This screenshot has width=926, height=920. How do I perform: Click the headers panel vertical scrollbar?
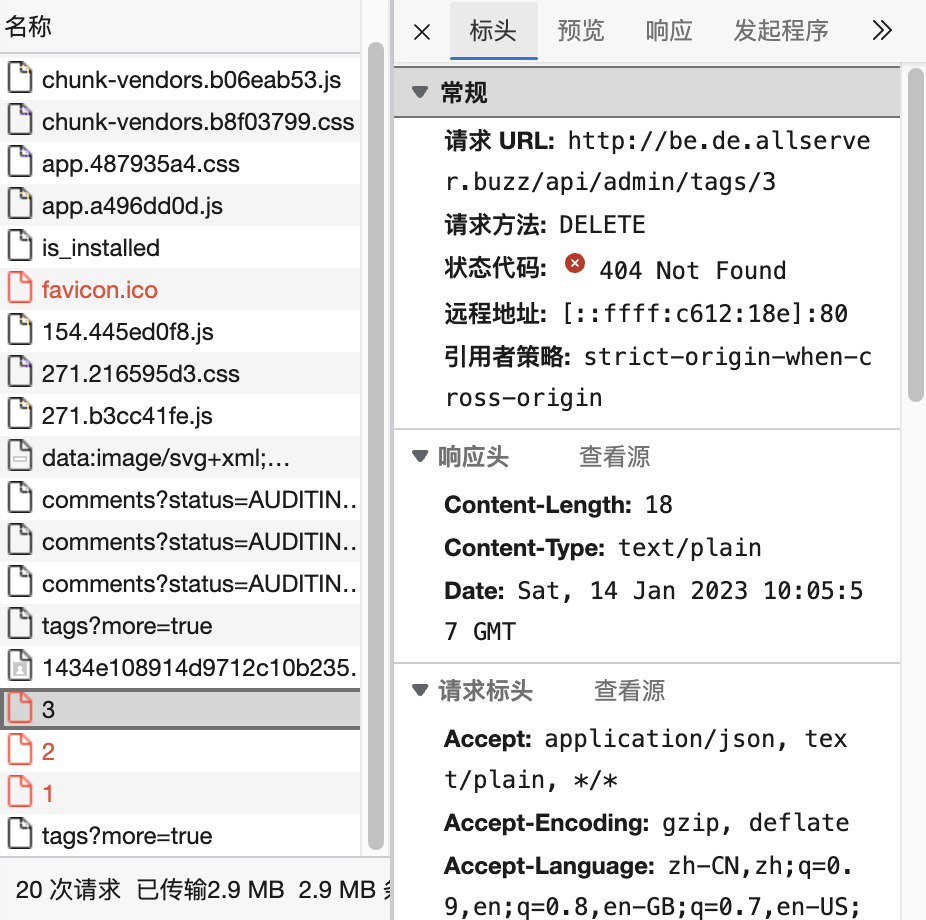point(916,235)
